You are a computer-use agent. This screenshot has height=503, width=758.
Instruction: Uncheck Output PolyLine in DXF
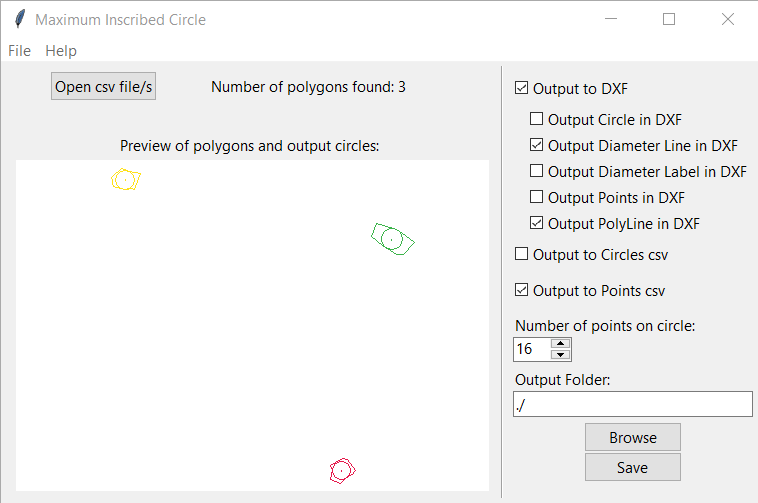536,223
